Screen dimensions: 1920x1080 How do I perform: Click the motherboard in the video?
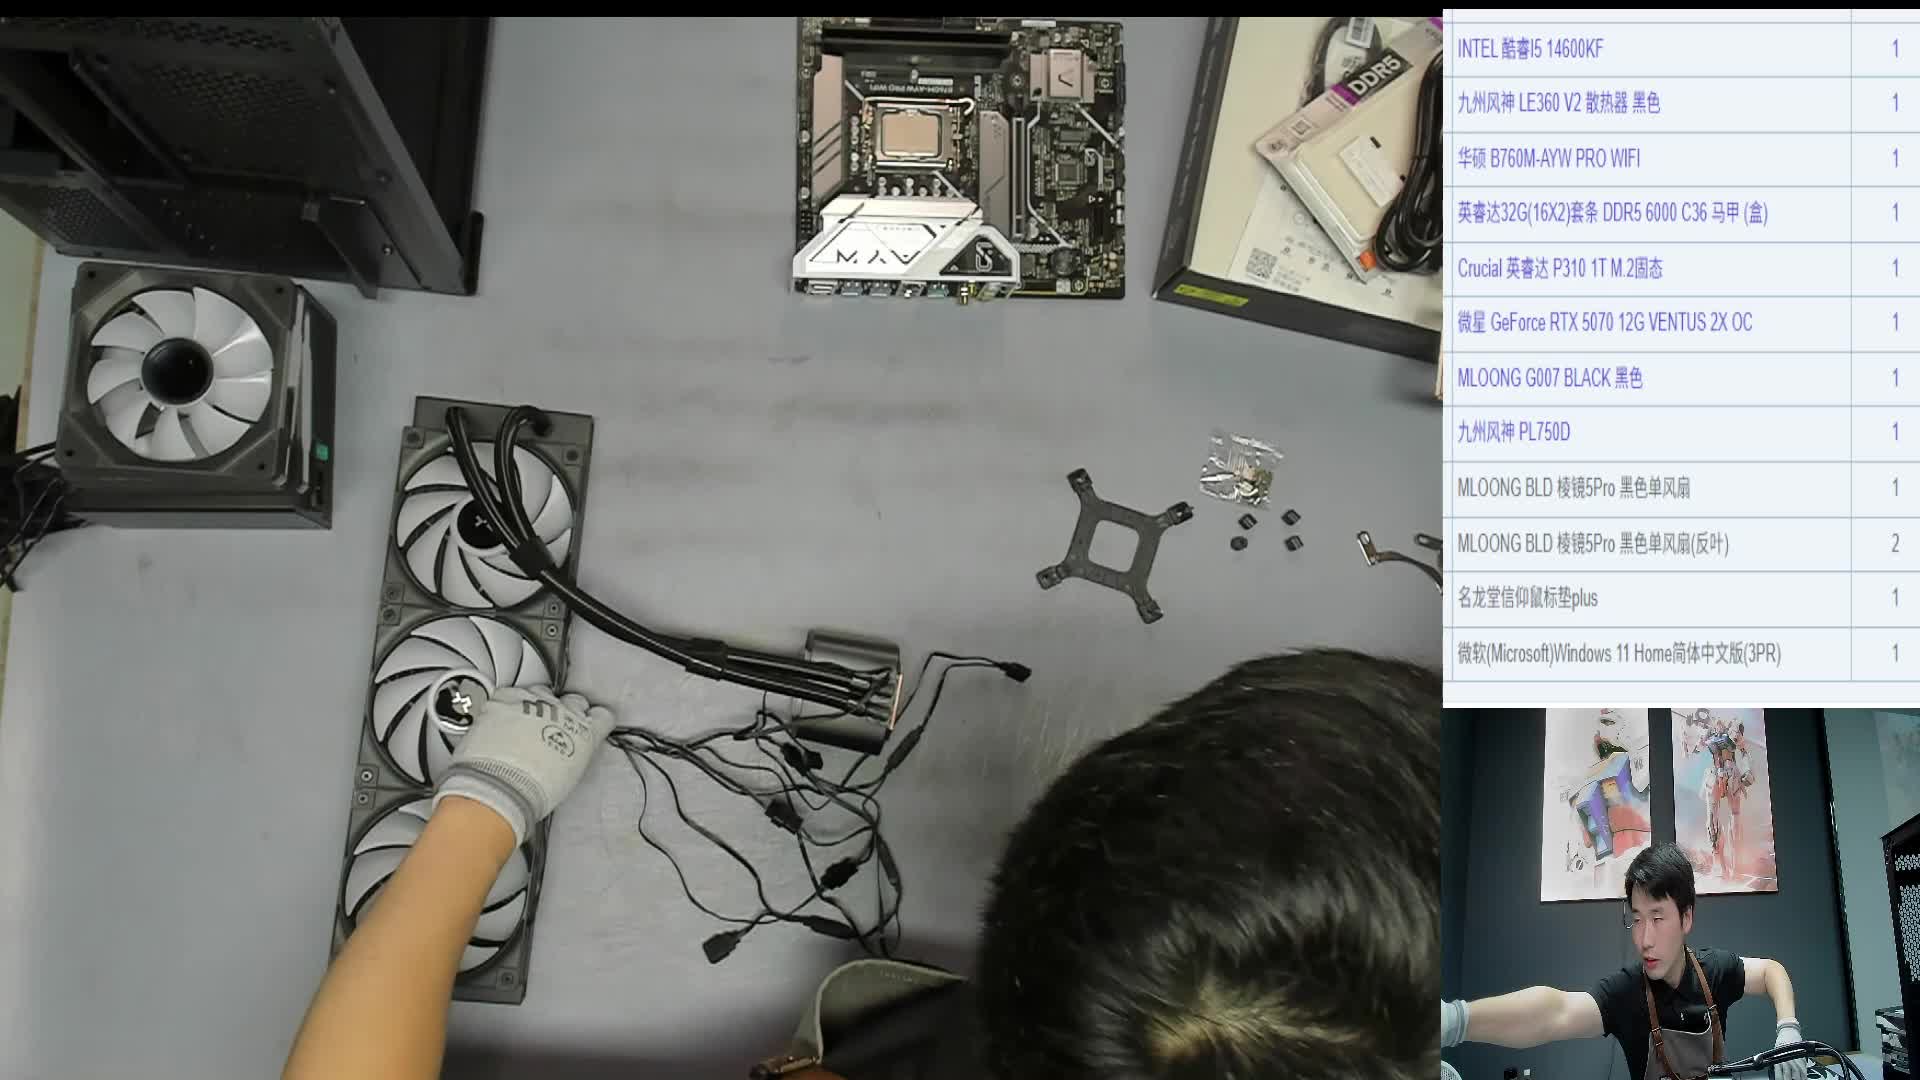click(960, 160)
